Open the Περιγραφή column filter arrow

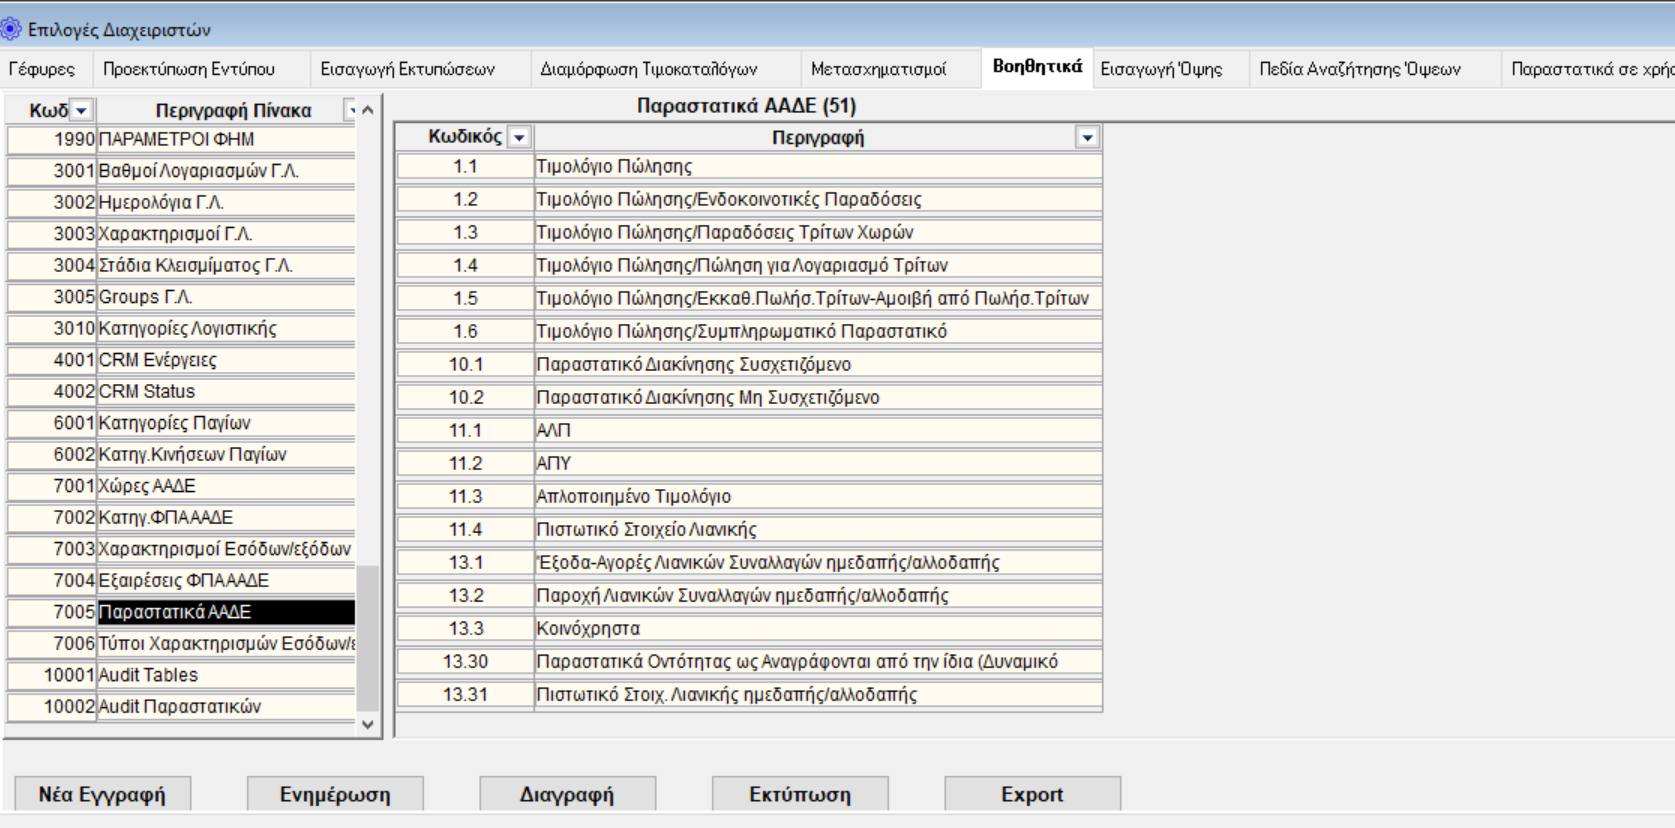tap(1087, 138)
